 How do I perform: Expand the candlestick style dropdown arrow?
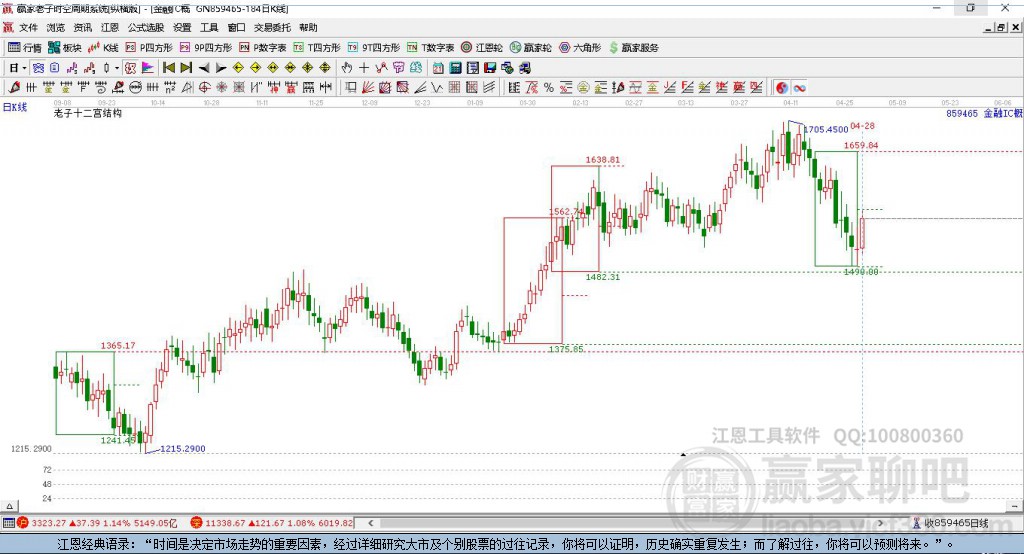117,68
